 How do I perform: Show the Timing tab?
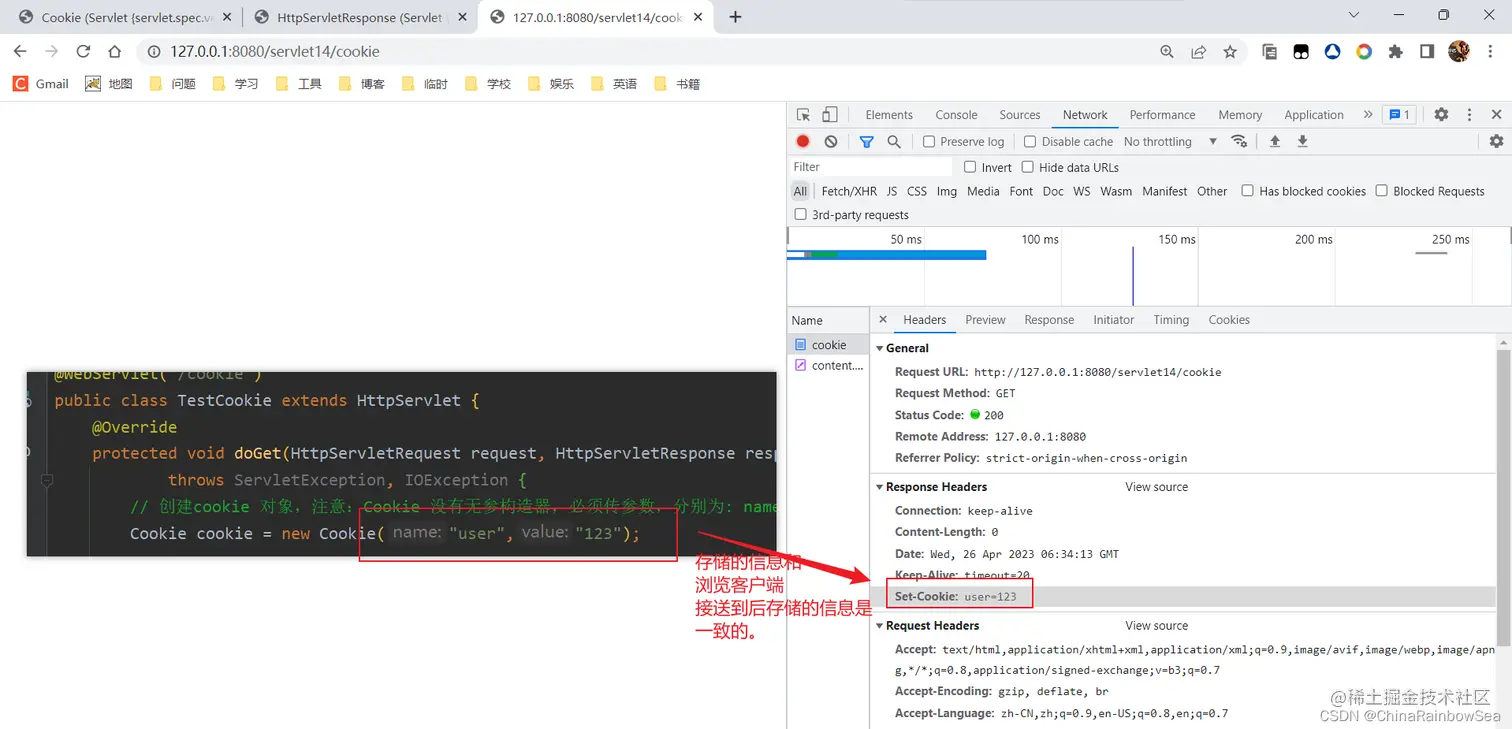(x=1171, y=320)
